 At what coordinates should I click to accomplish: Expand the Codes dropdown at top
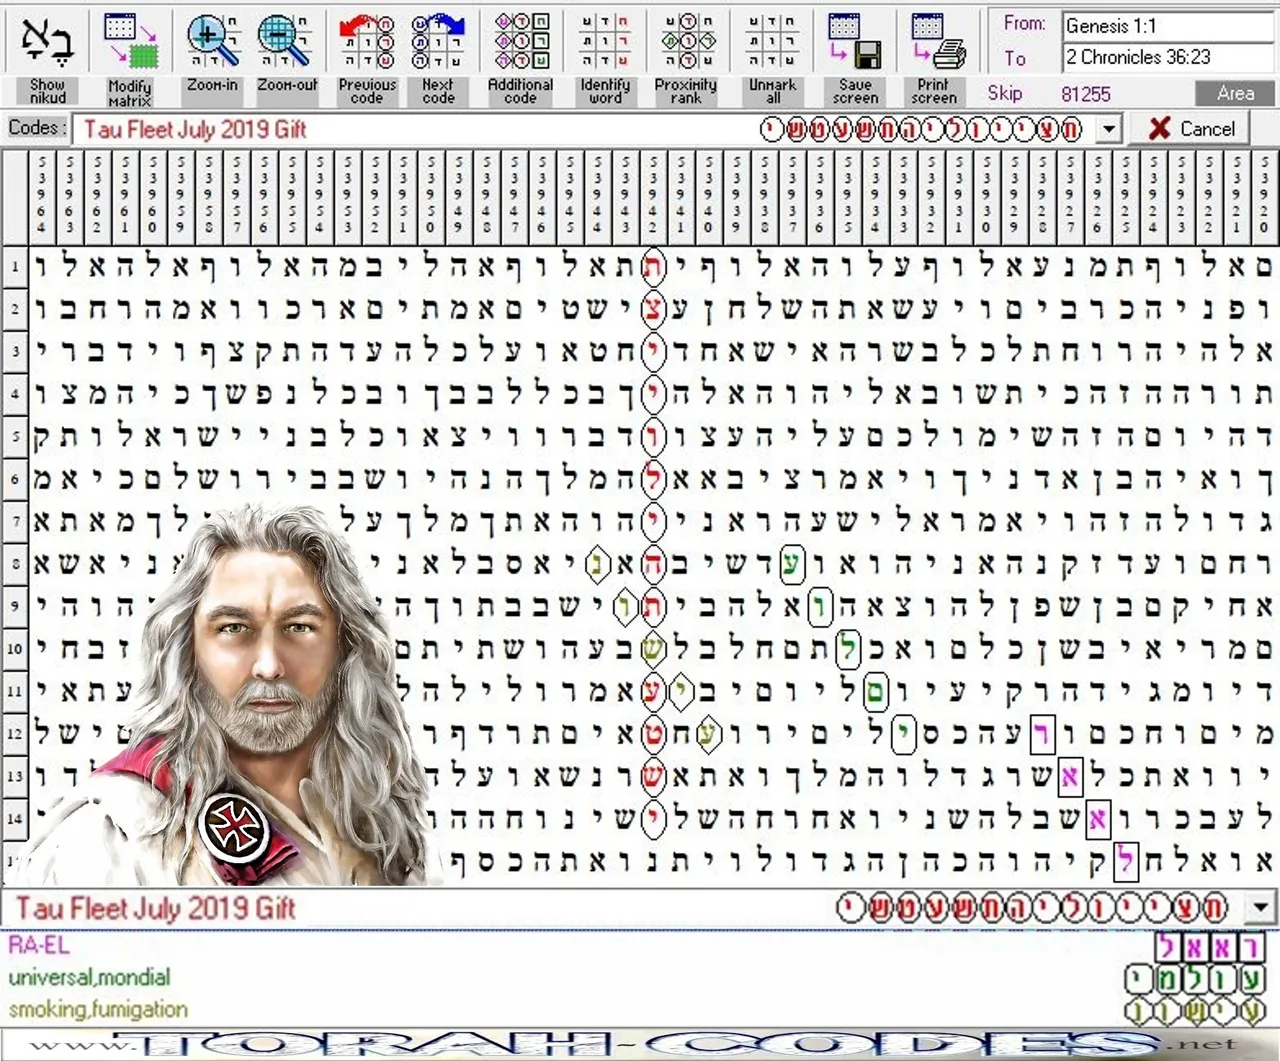pos(1108,129)
